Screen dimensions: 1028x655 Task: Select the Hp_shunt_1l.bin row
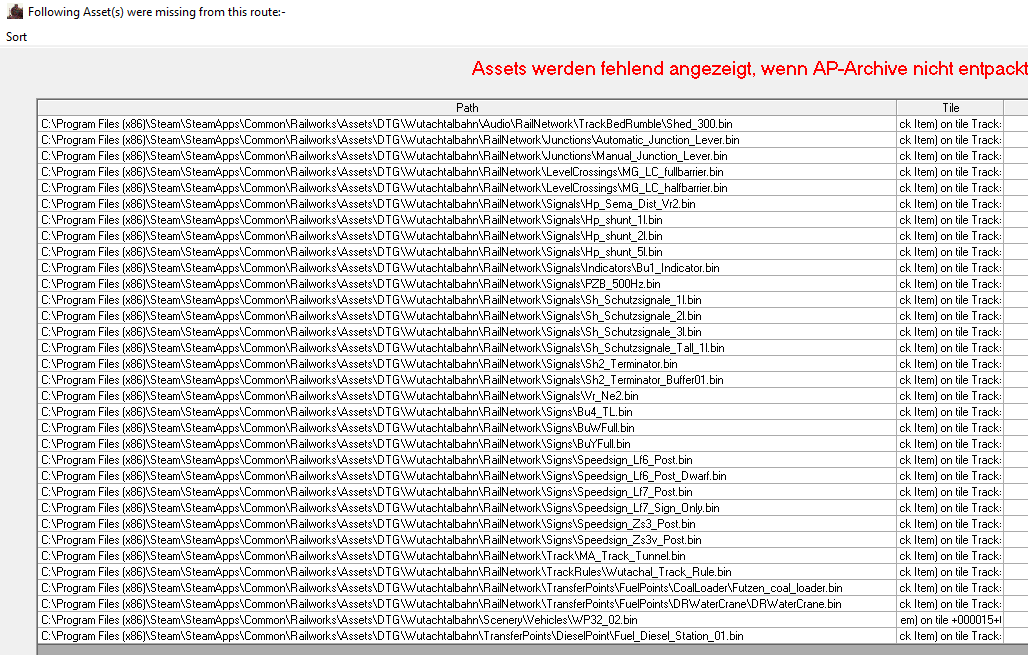467,220
